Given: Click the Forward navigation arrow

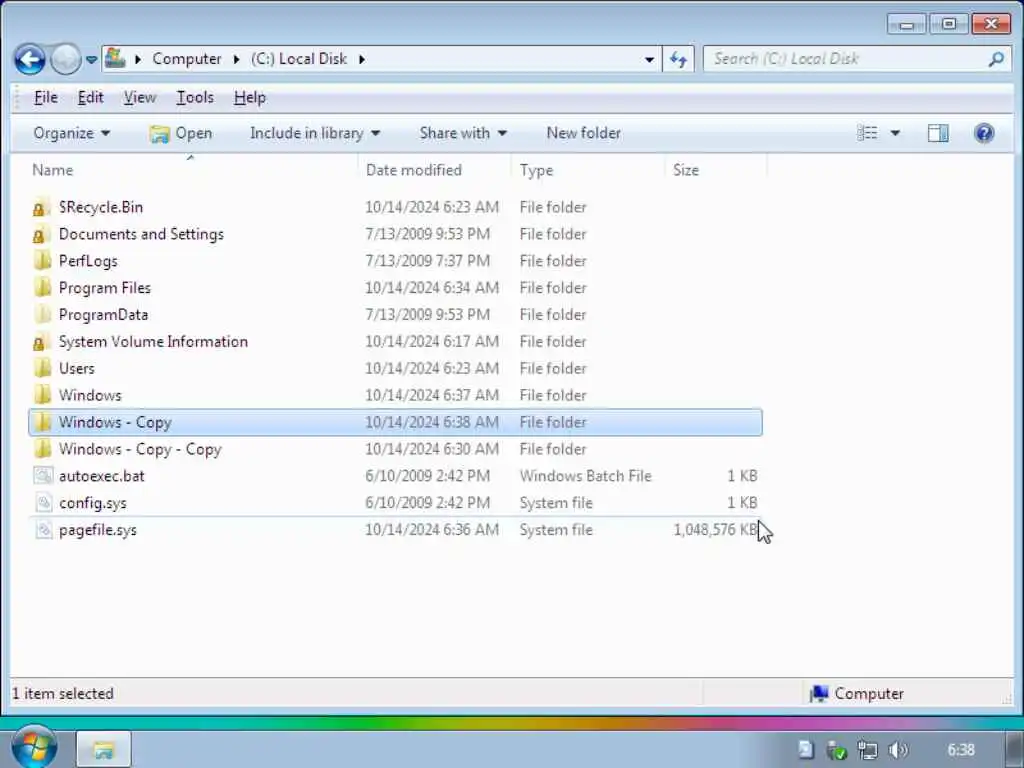Looking at the screenshot, I should [x=65, y=59].
